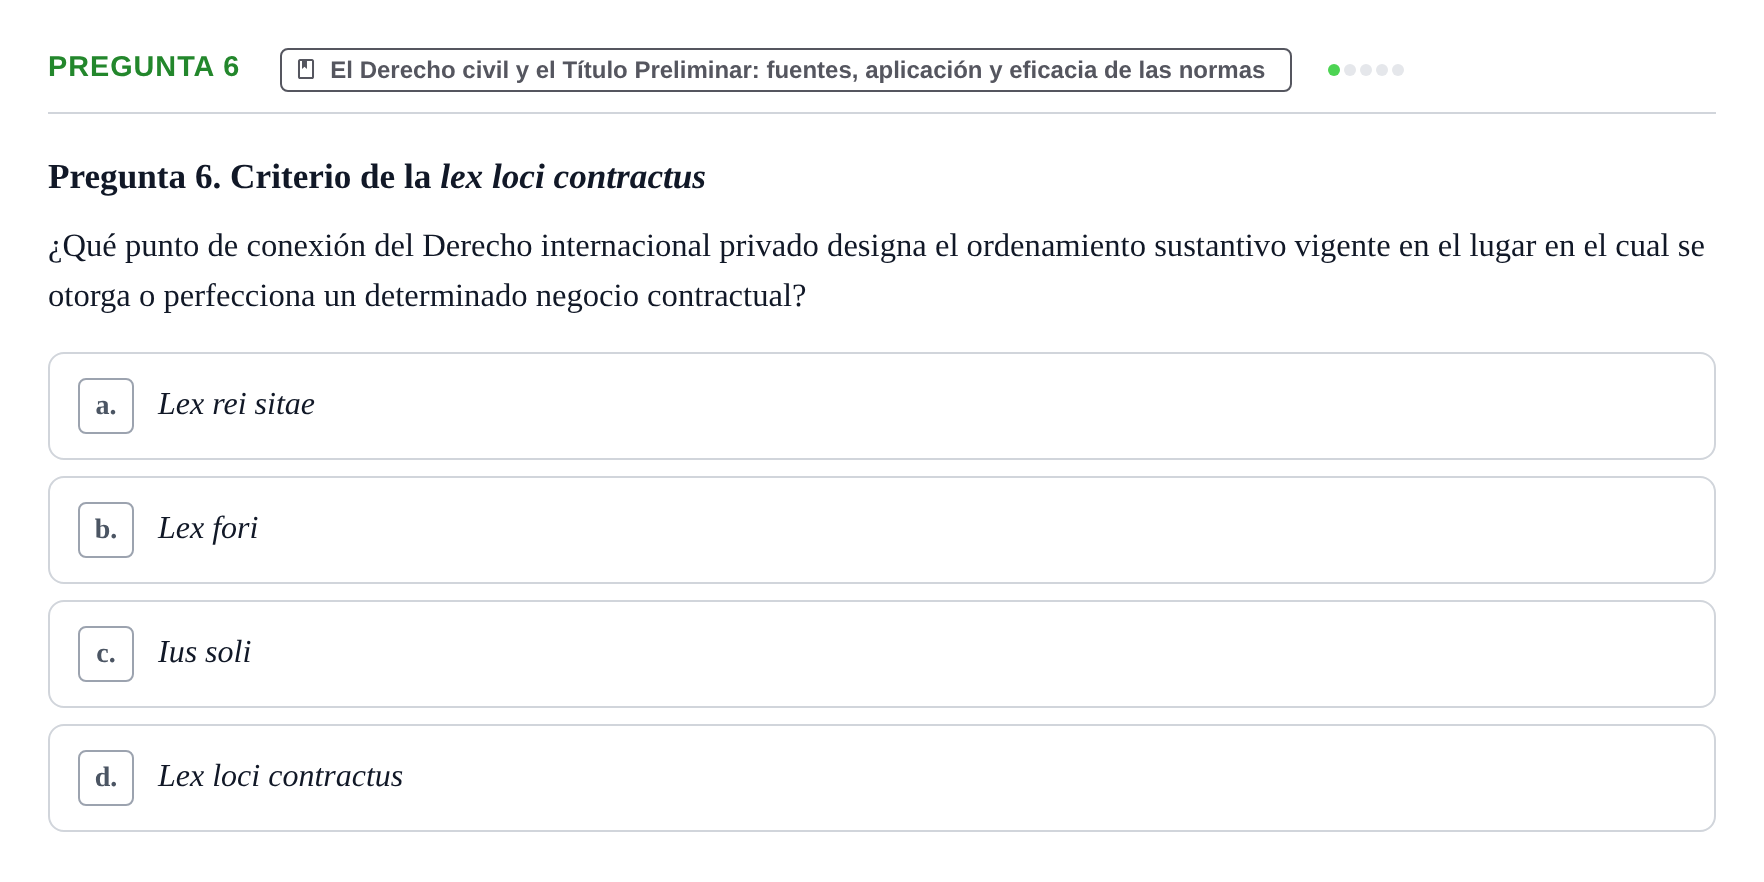Click the green first difficulty dot

(x=1334, y=70)
